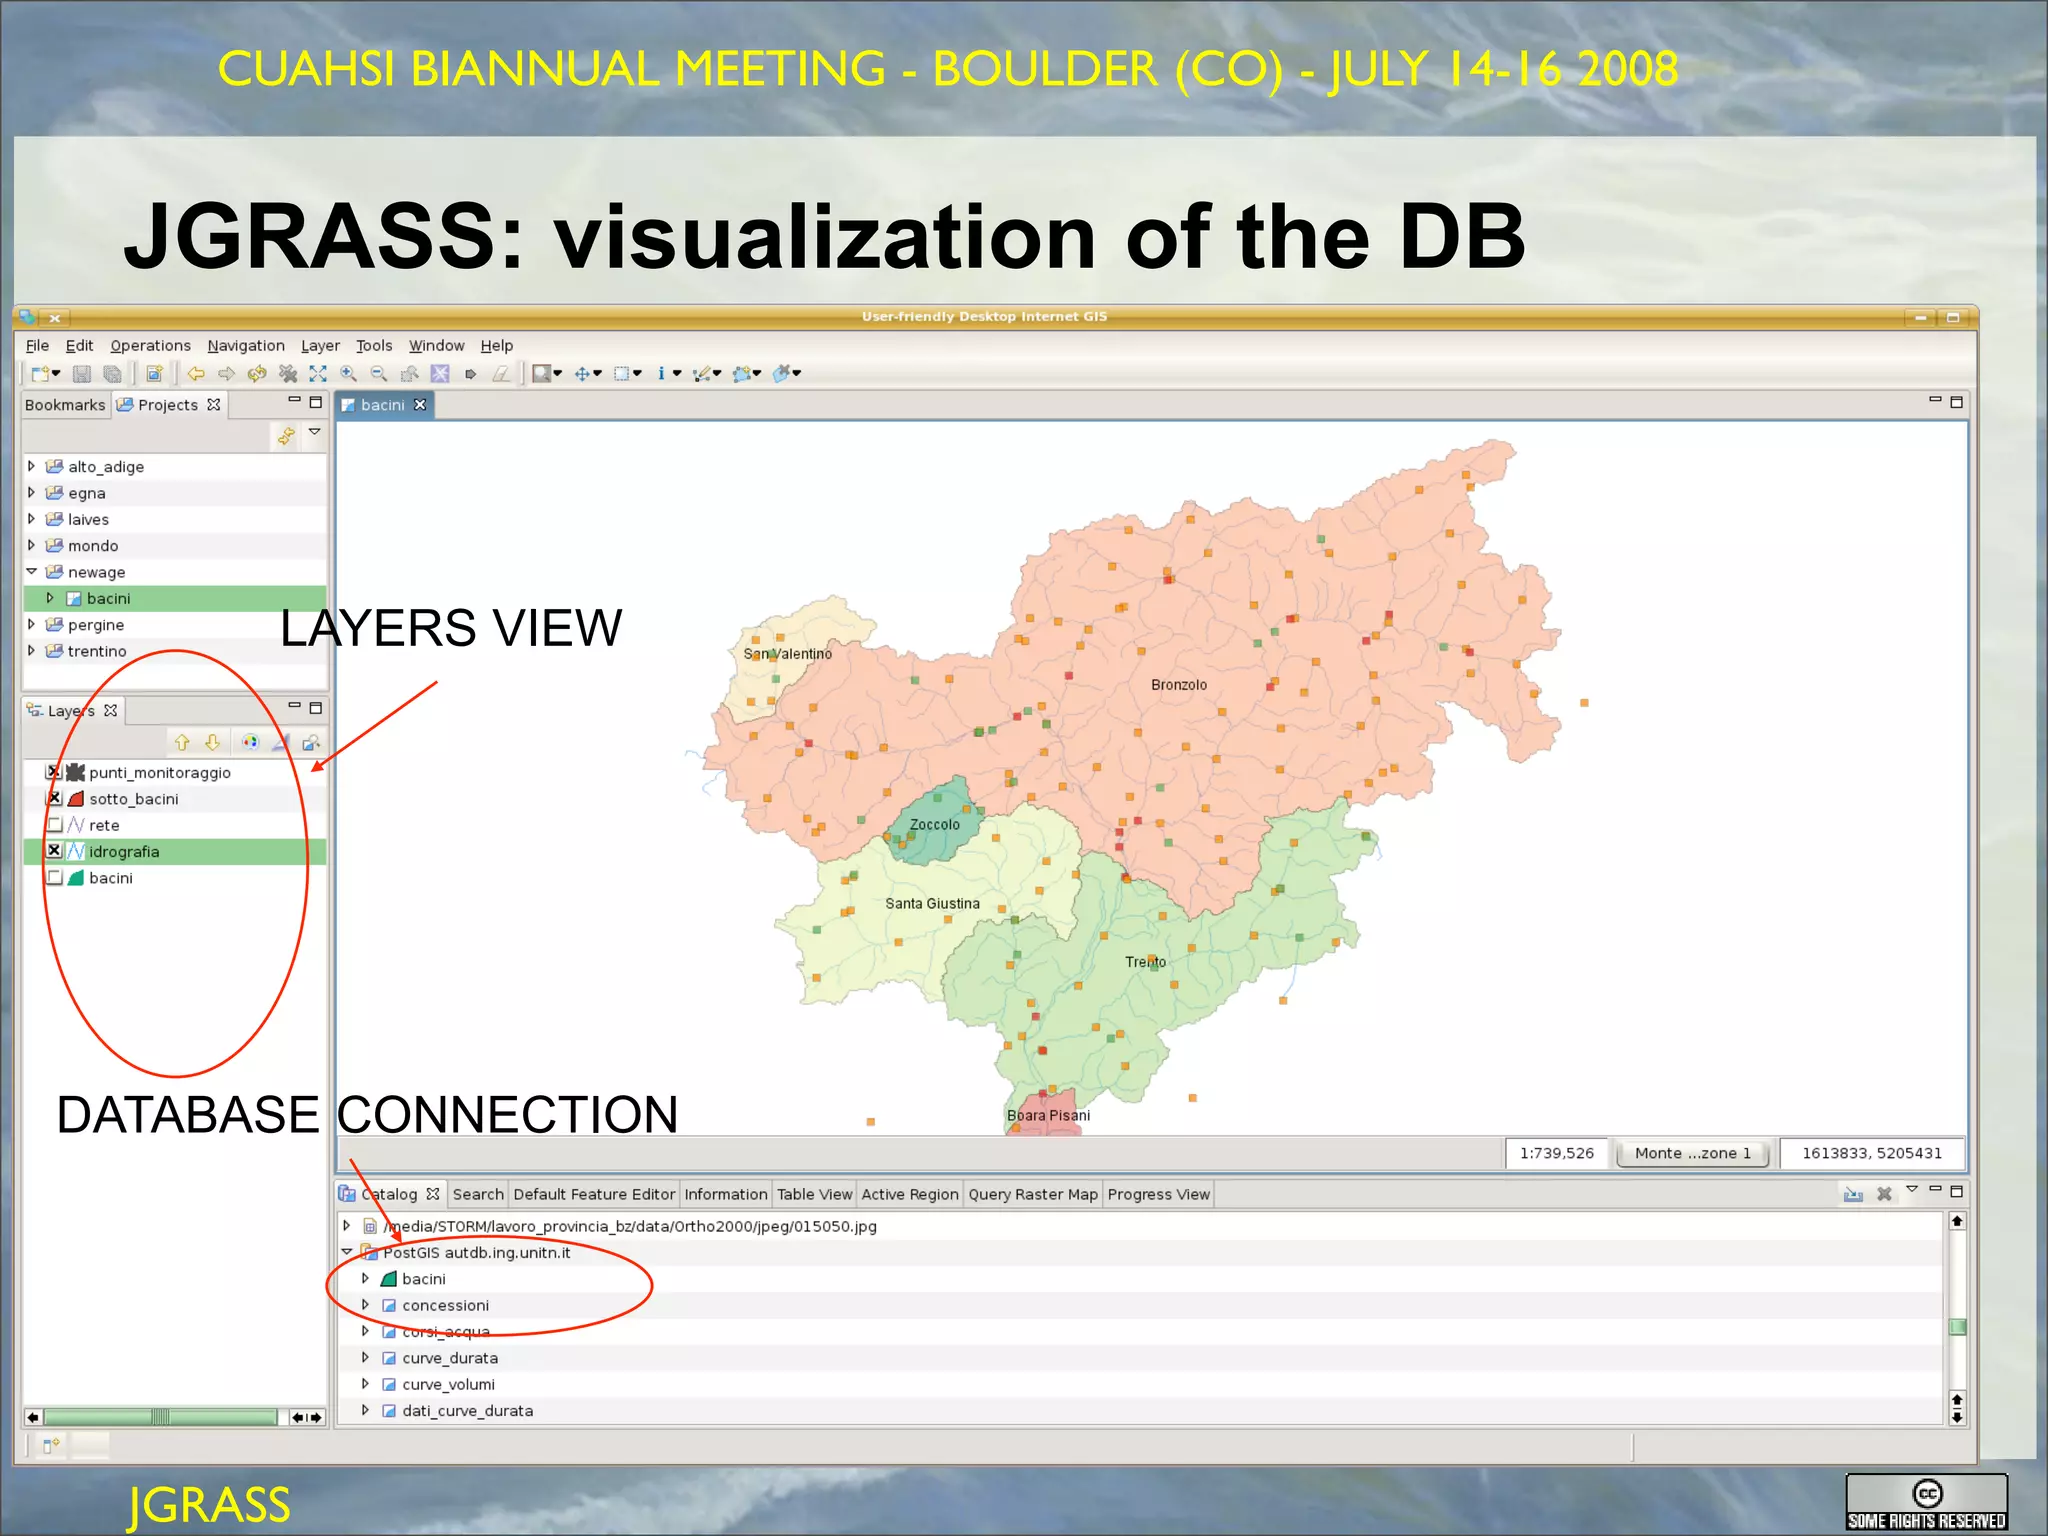
Task: Expand the alto_adige project node
Action: (31, 466)
